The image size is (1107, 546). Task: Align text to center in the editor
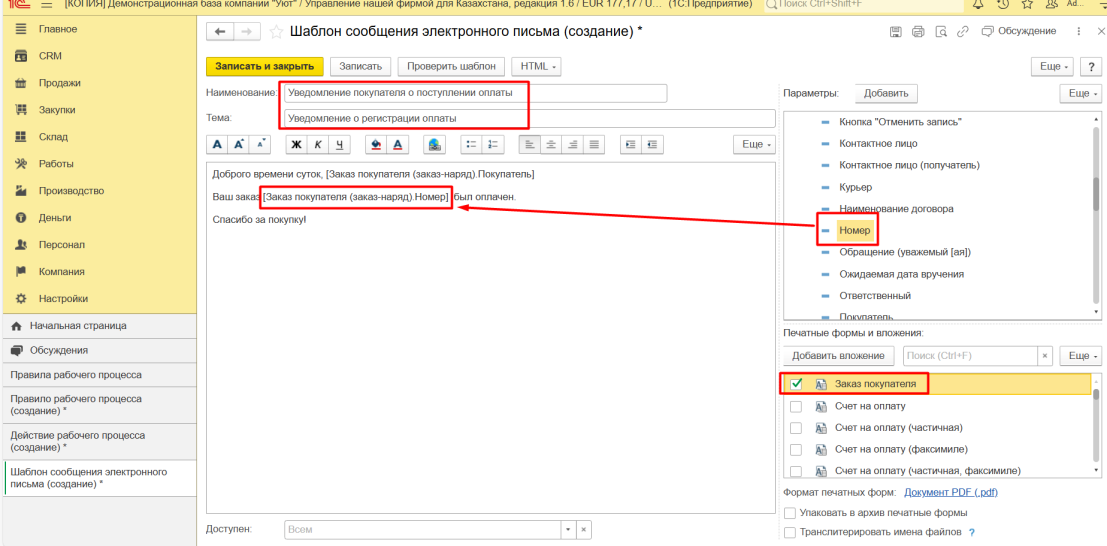click(551, 144)
